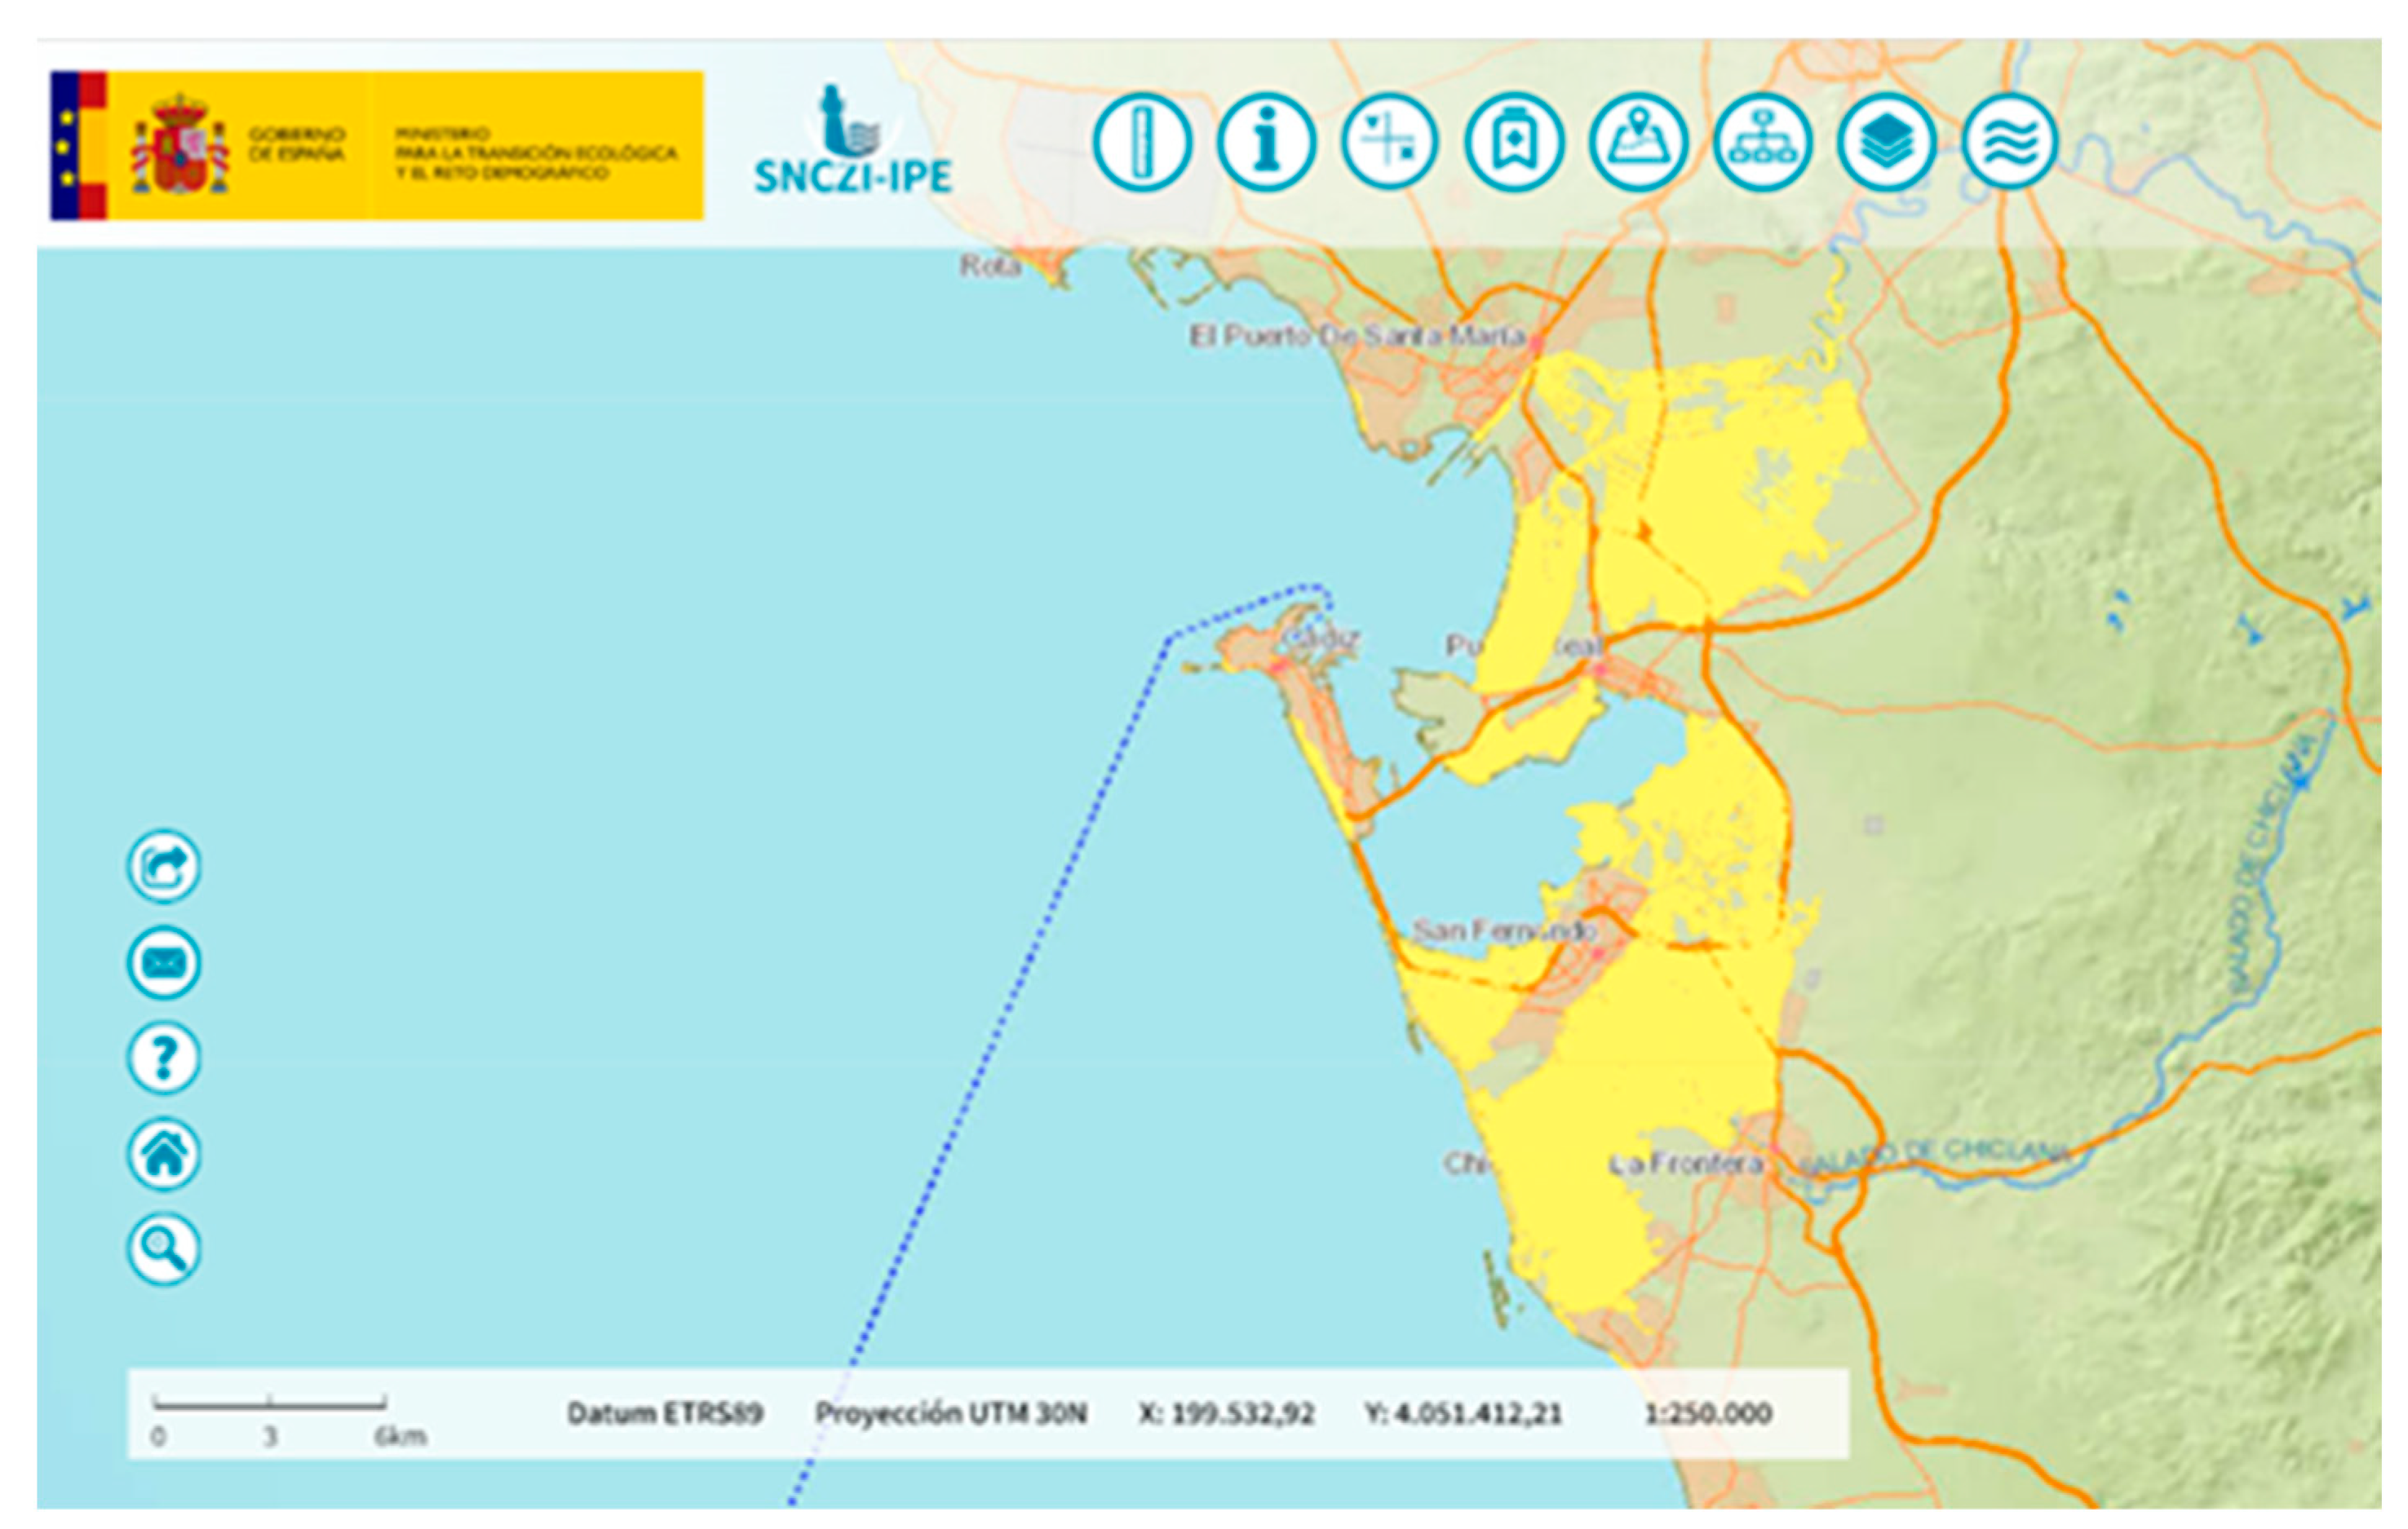
Task: Open the magnifier search icon
Action: [x=164, y=1248]
